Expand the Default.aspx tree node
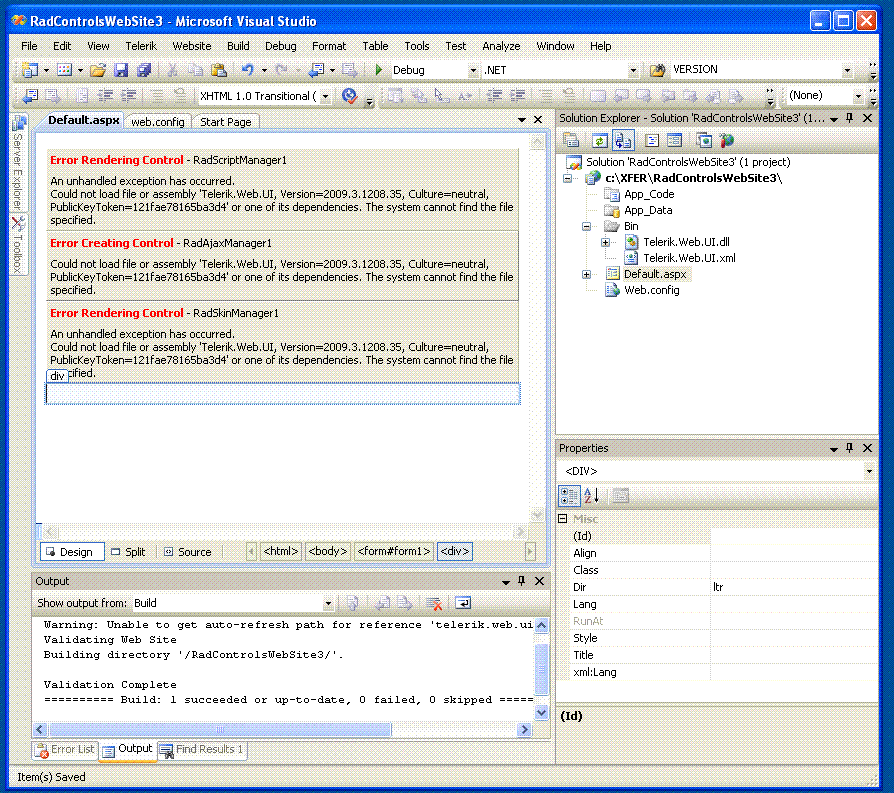 [586, 274]
